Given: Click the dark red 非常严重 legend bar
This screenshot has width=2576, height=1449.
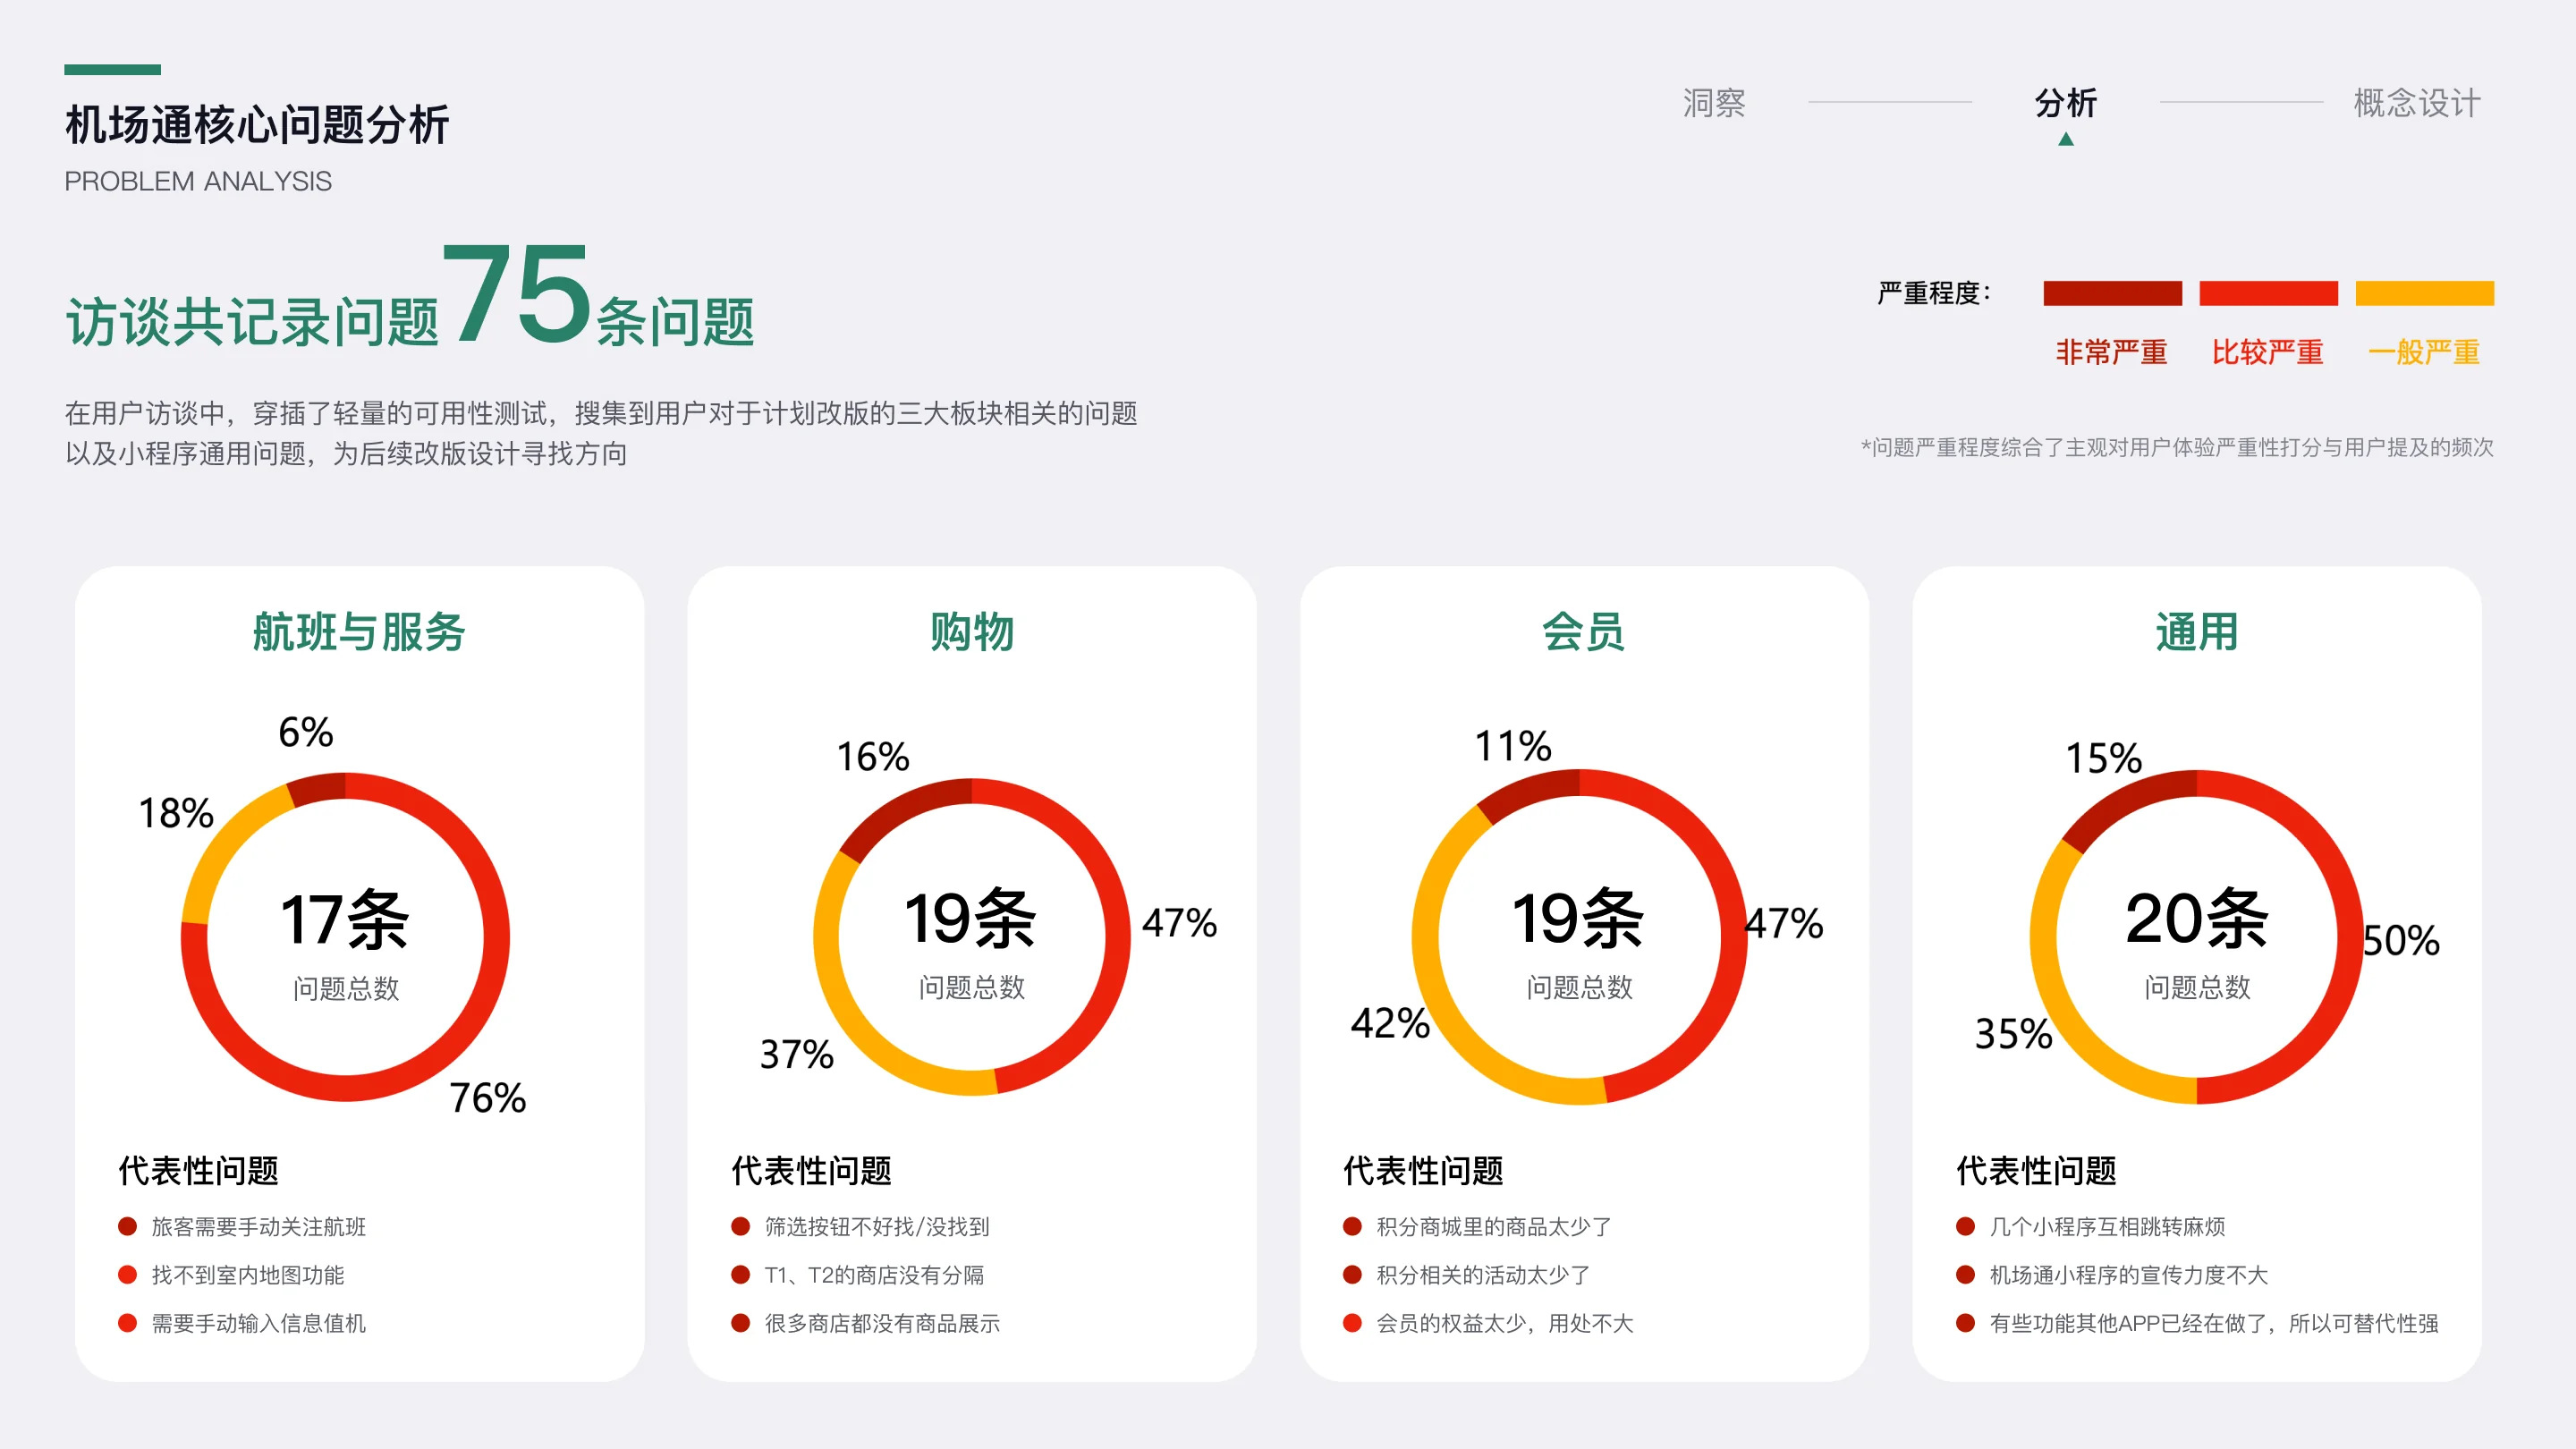Looking at the screenshot, I should coord(2112,293).
